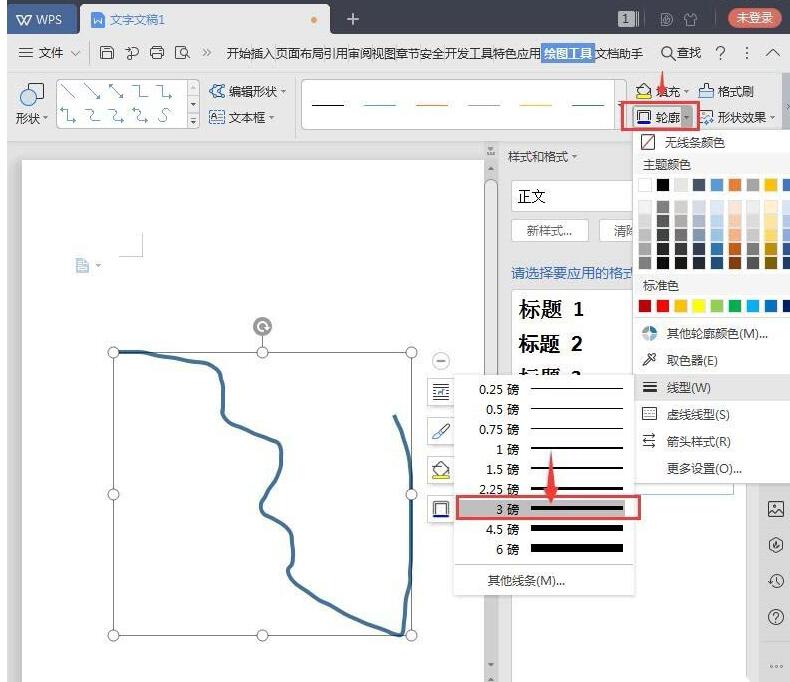Switch to the 插入 ribbon tab
The image size is (790, 682).
pos(263,53)
